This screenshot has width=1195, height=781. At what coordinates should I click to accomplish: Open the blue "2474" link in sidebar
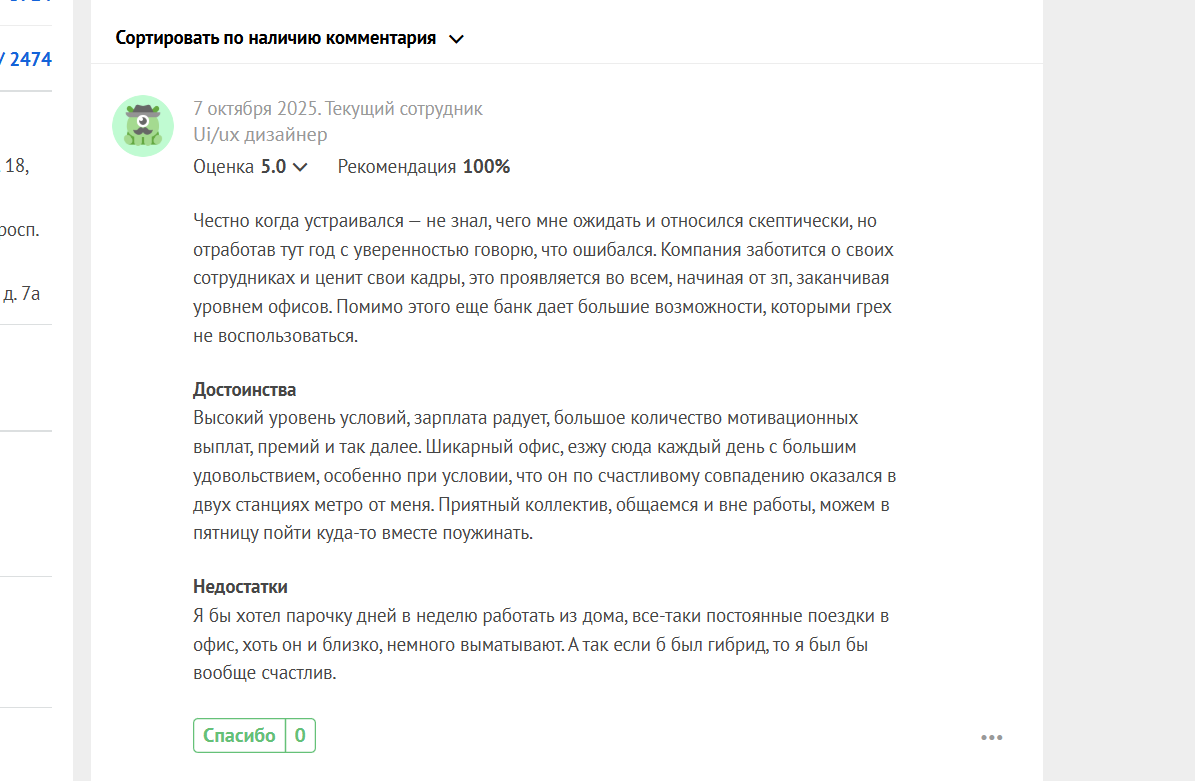[30, 59]
